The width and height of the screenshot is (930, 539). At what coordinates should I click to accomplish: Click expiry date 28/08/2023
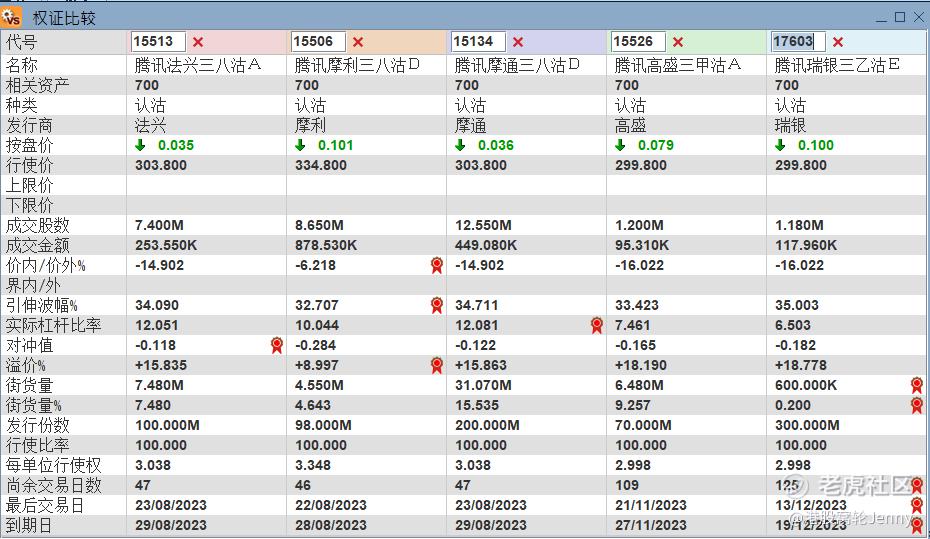[331, 525]
